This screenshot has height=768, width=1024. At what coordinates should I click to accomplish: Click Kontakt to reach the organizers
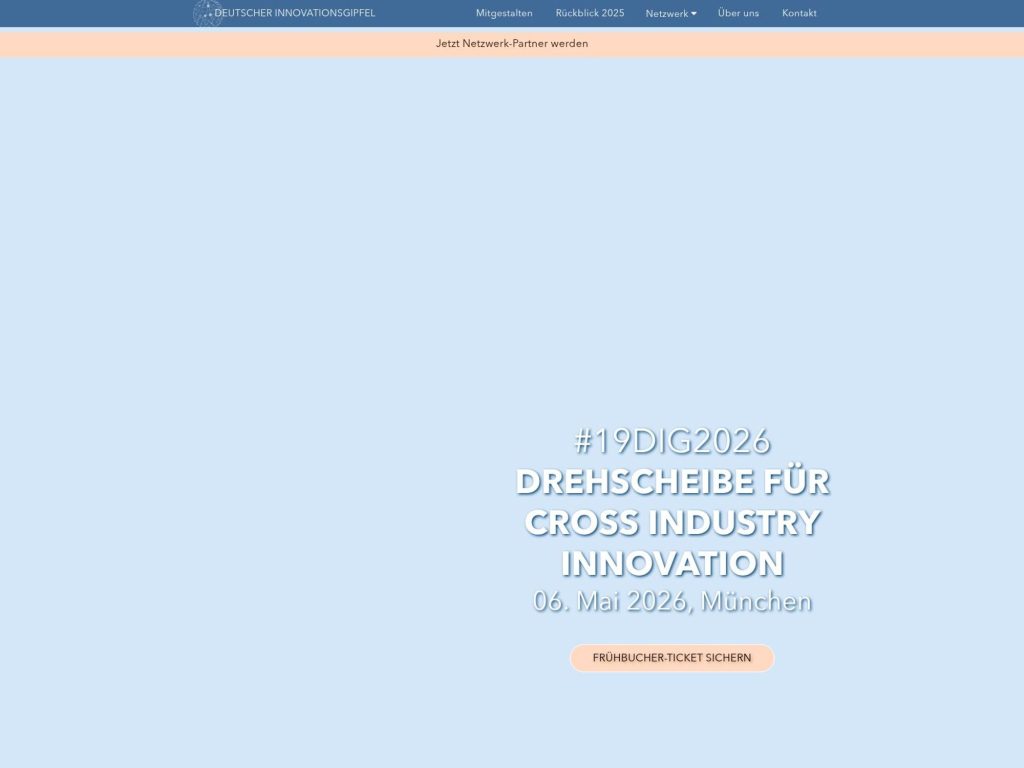point(800,14)
